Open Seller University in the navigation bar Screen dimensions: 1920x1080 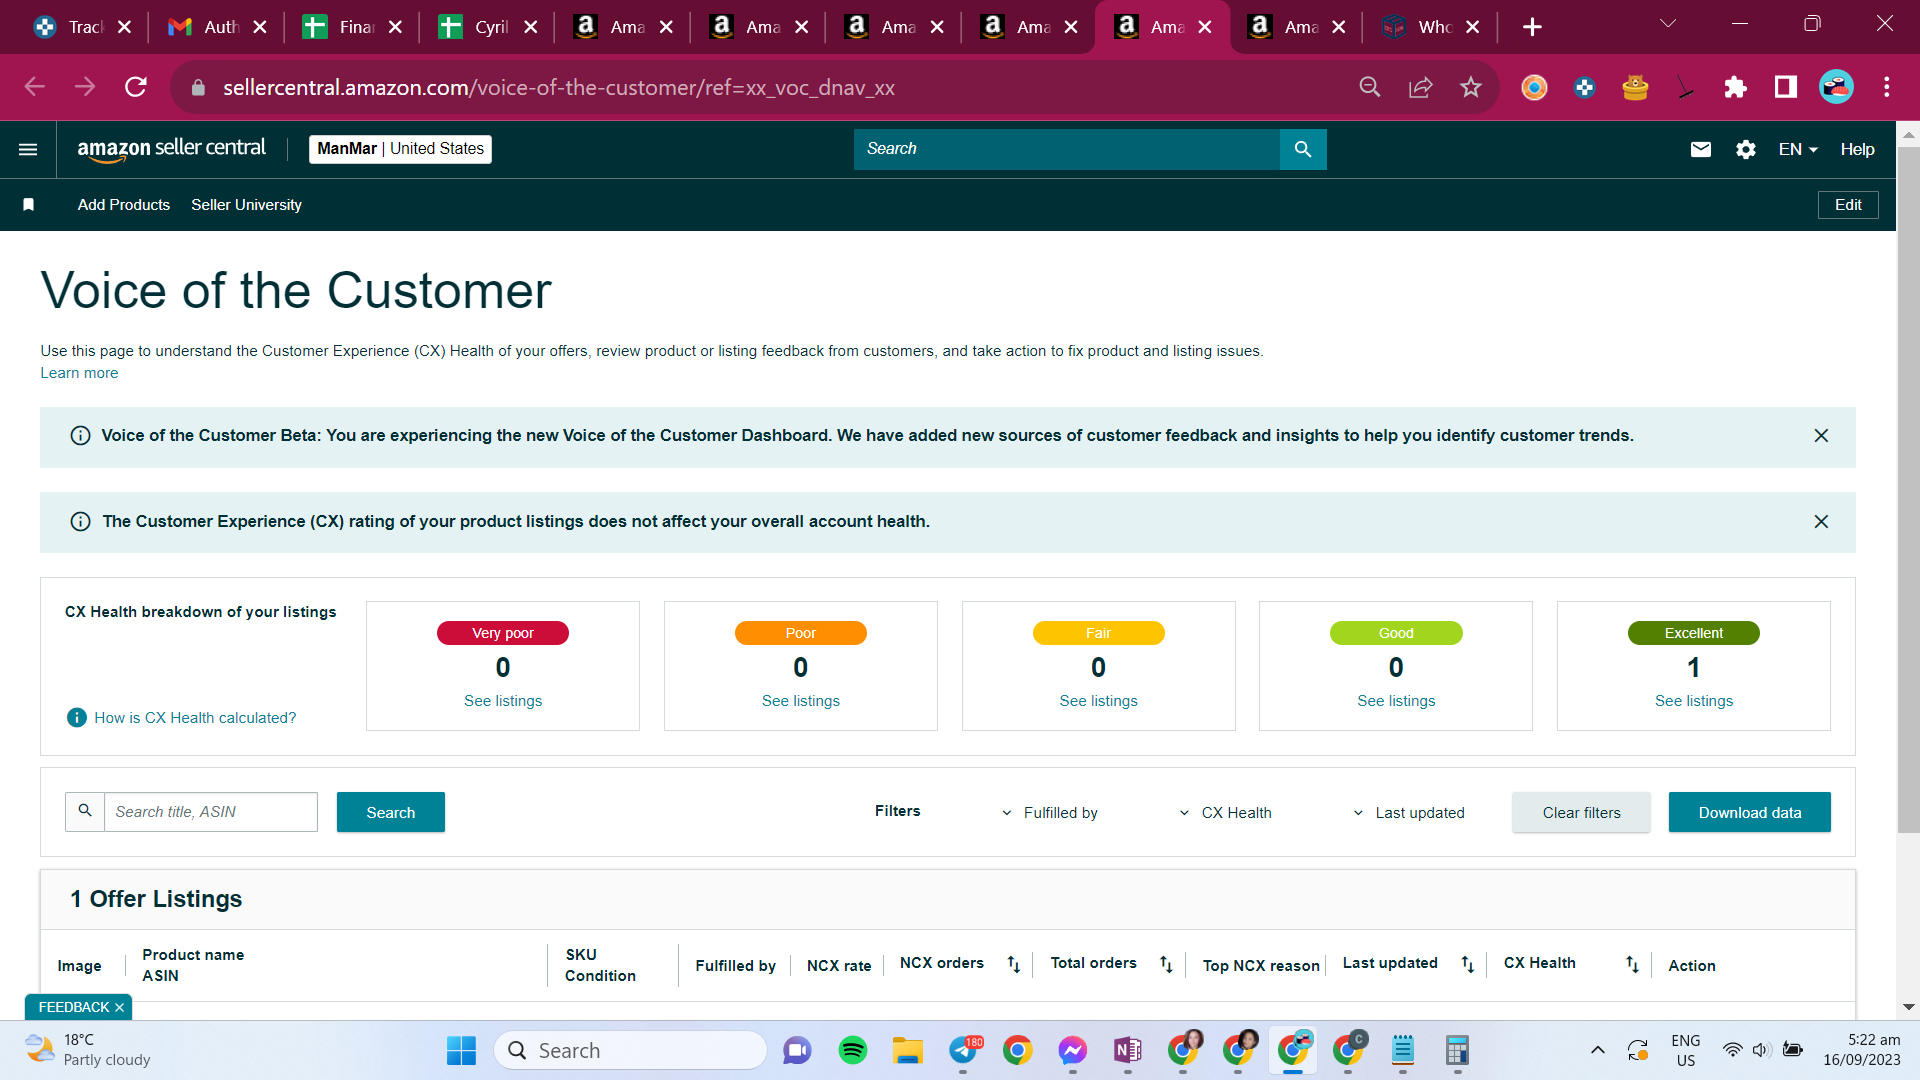coord(246,205)
